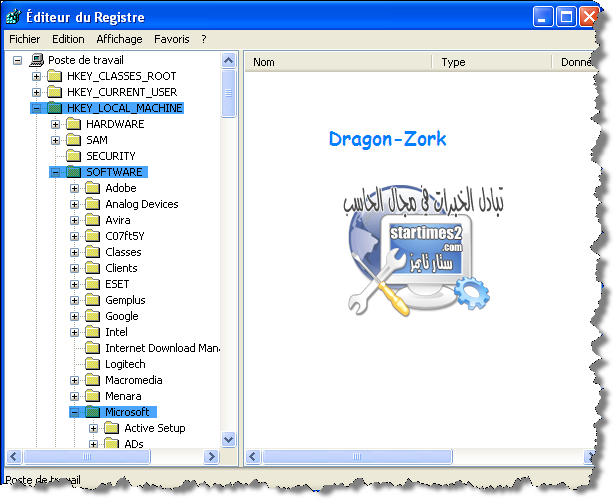
Task: Click the Clients folder icon
Action: (x=93, y=268)
